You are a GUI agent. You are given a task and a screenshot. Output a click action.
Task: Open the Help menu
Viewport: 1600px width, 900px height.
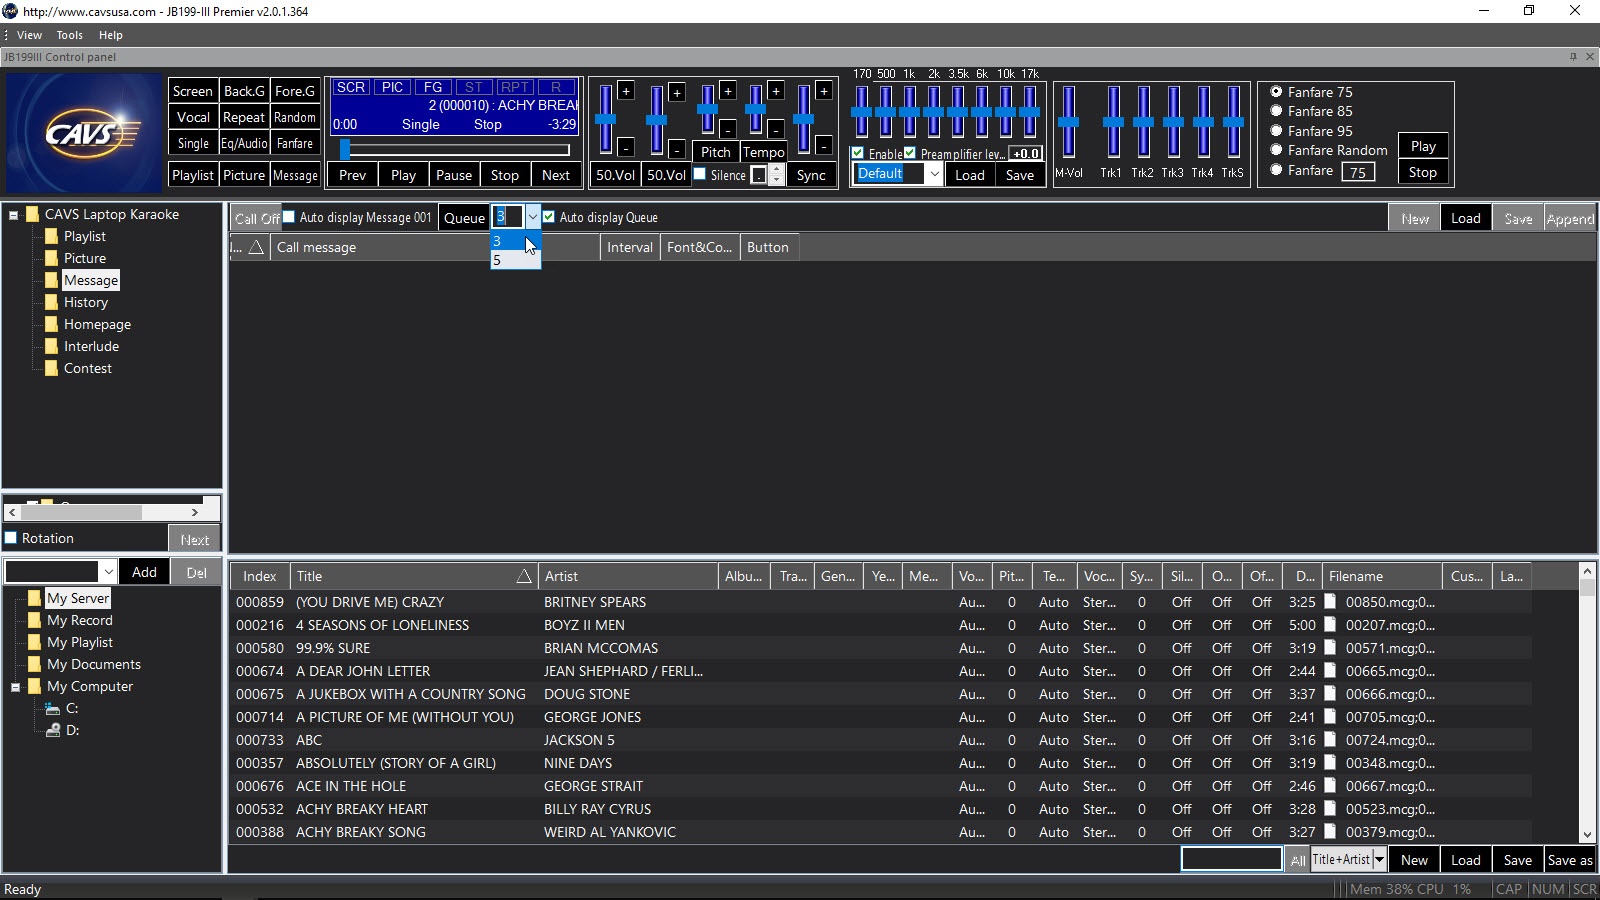(x=111, y=35)
